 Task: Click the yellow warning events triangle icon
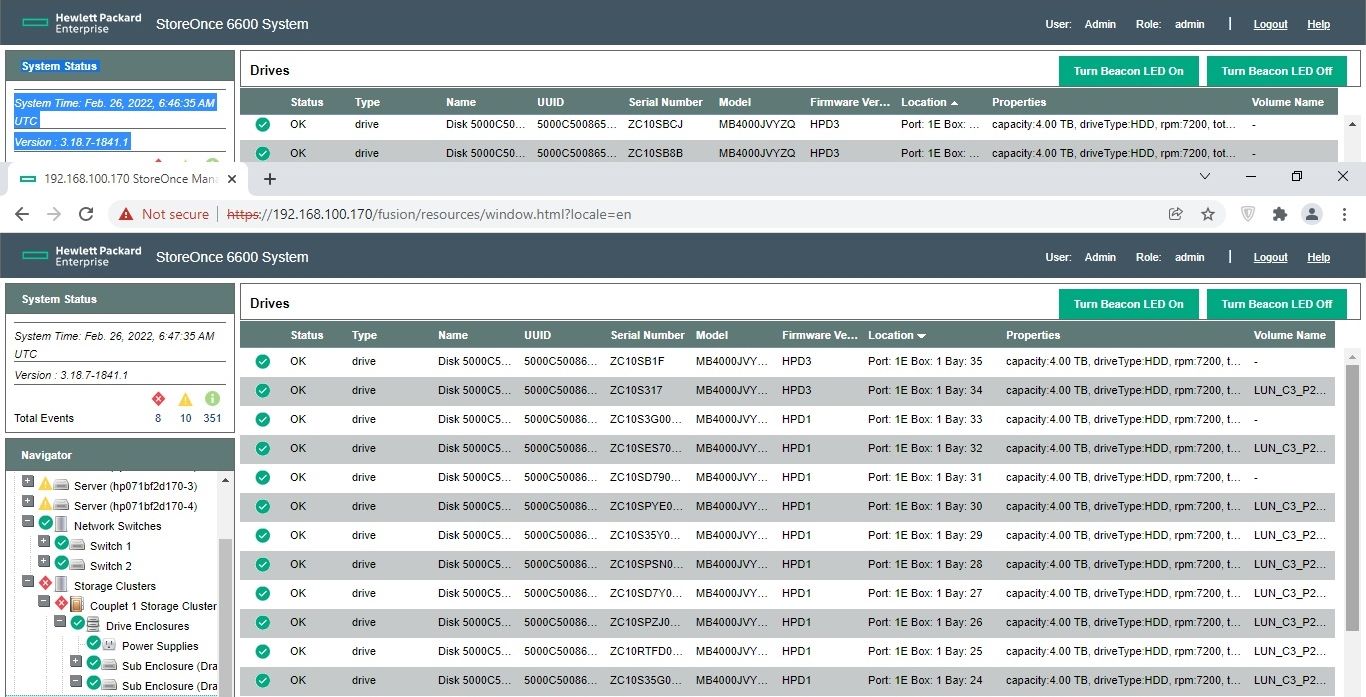[185, 398]
